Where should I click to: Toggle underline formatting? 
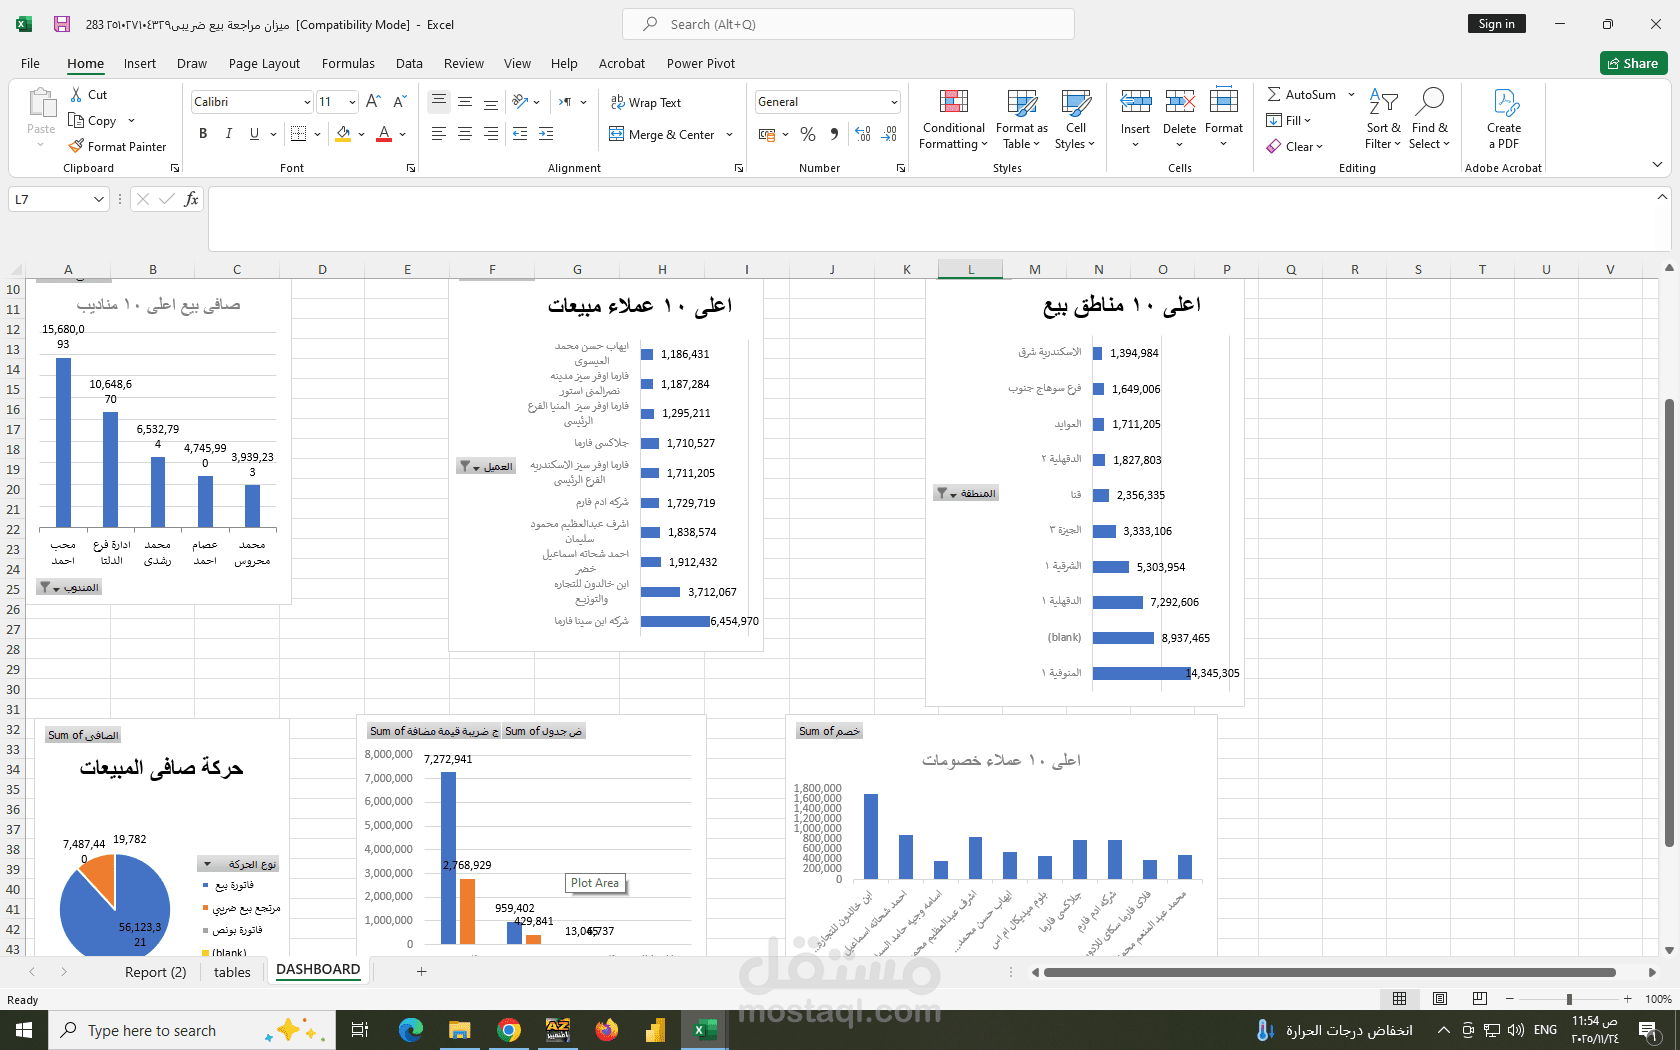point(254,134)
